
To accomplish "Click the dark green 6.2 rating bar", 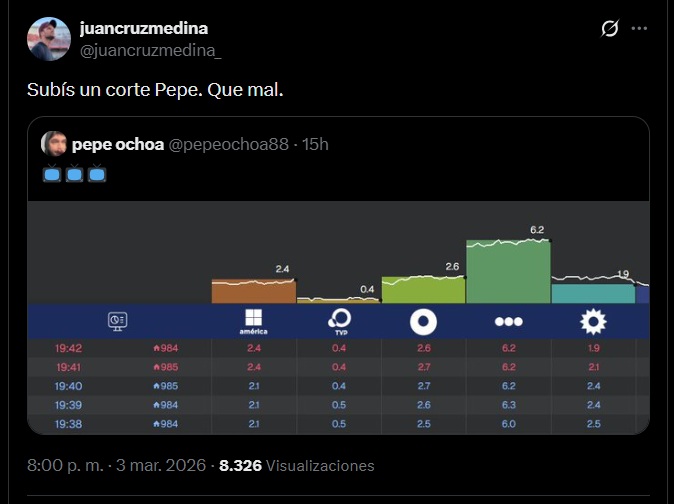I will (x=508, y=272).
